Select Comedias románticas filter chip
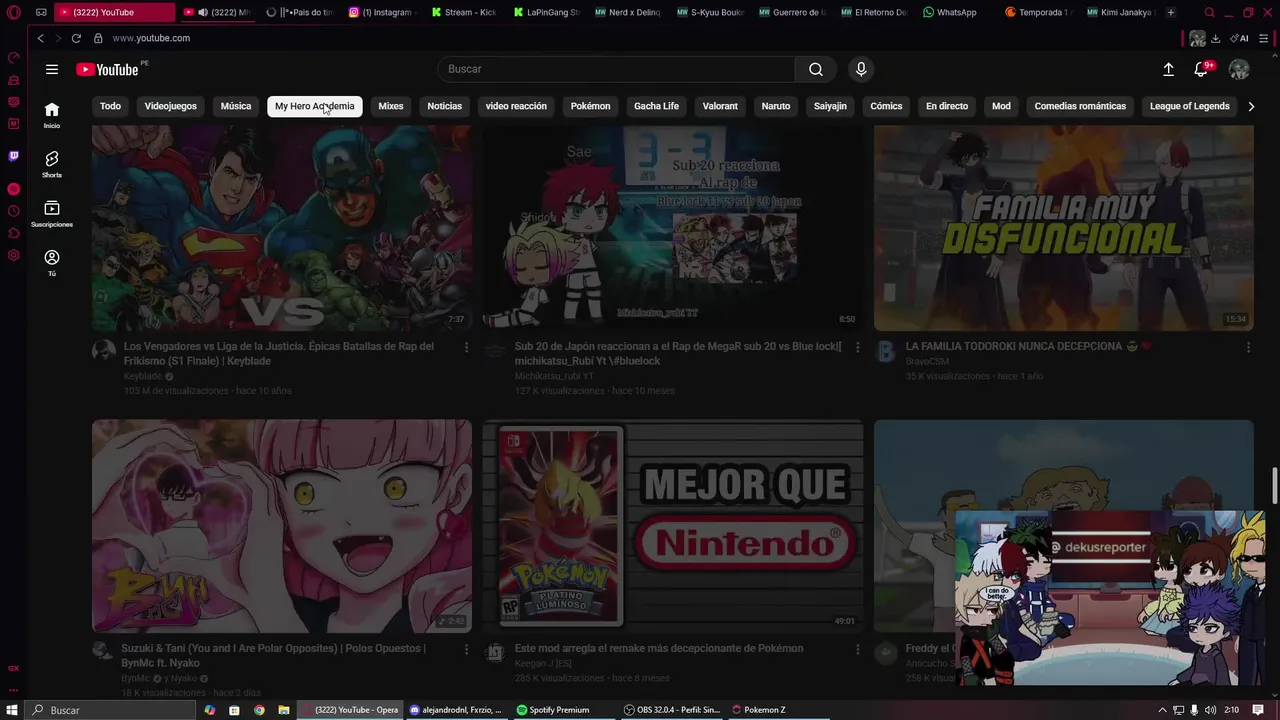This screenshot has width=1280, height=720. [x=1080, y=106]
